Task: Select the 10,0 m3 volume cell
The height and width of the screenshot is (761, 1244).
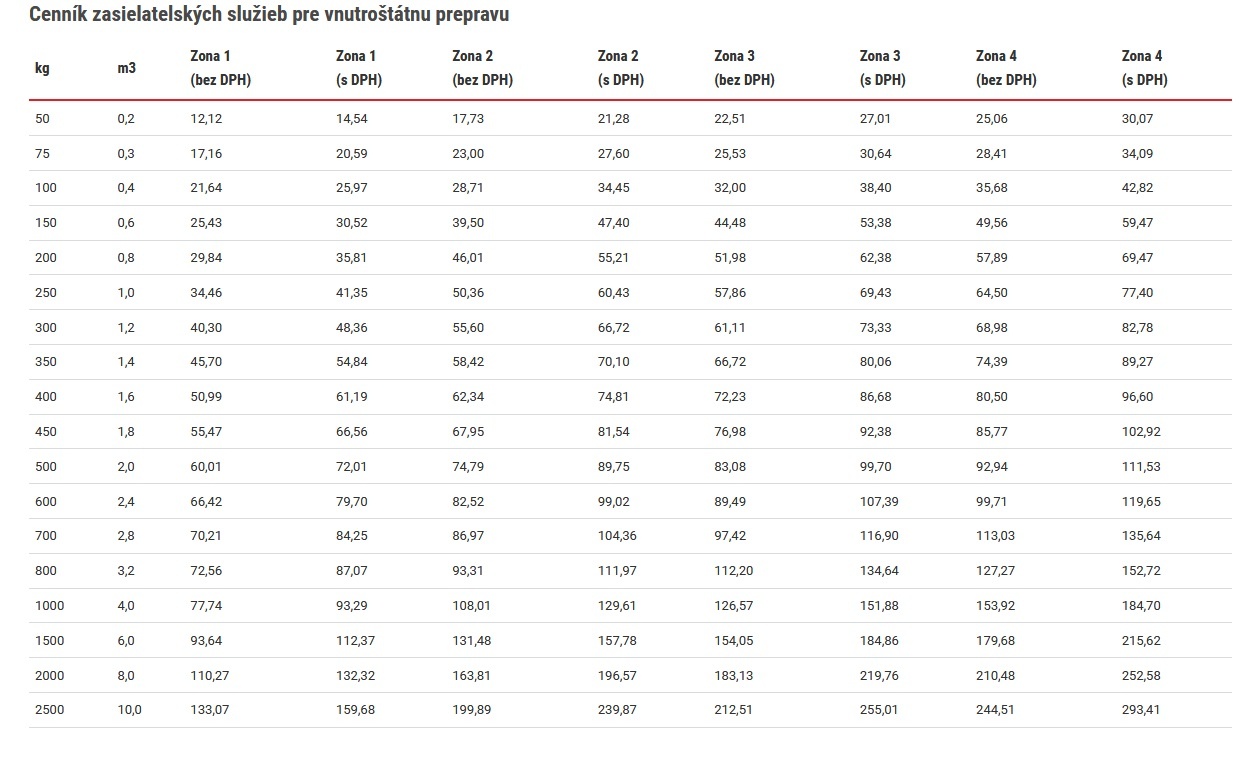Action: [x=129, y=710]
